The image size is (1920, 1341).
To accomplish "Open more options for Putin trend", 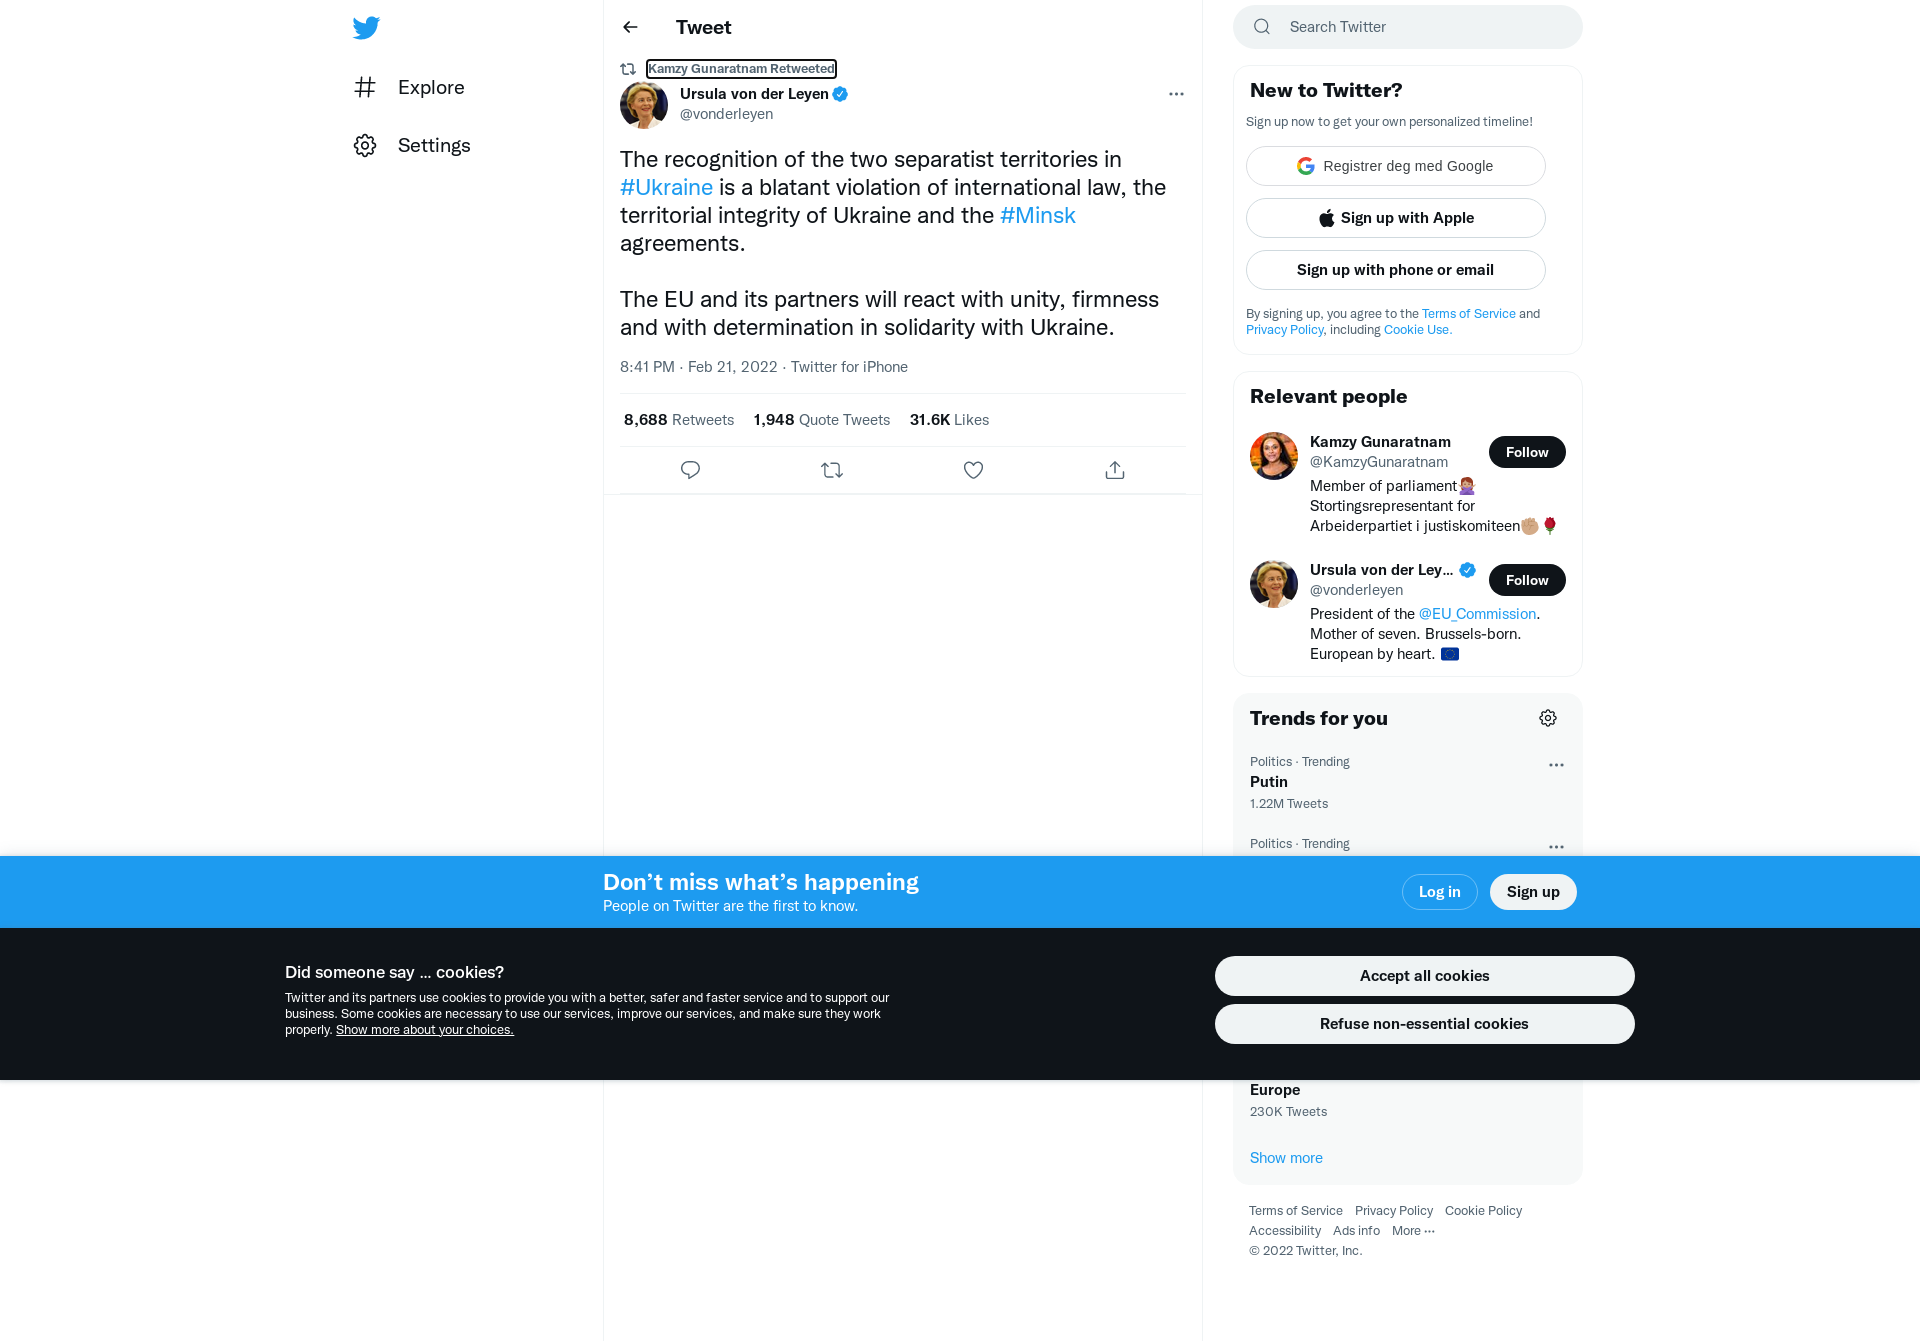I will click(x=1556, y=765).
